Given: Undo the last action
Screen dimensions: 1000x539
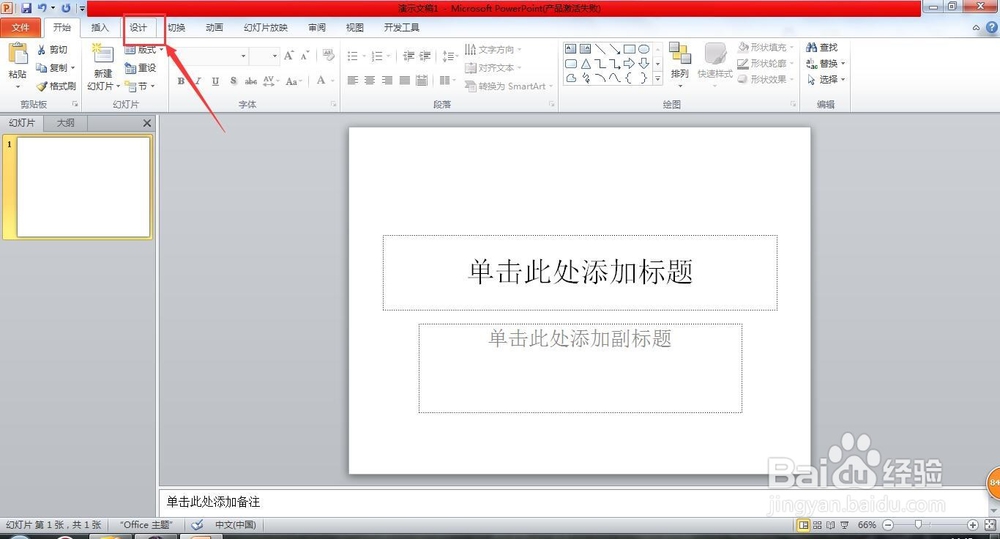Looking at the screenshot, I should (42, 8).
